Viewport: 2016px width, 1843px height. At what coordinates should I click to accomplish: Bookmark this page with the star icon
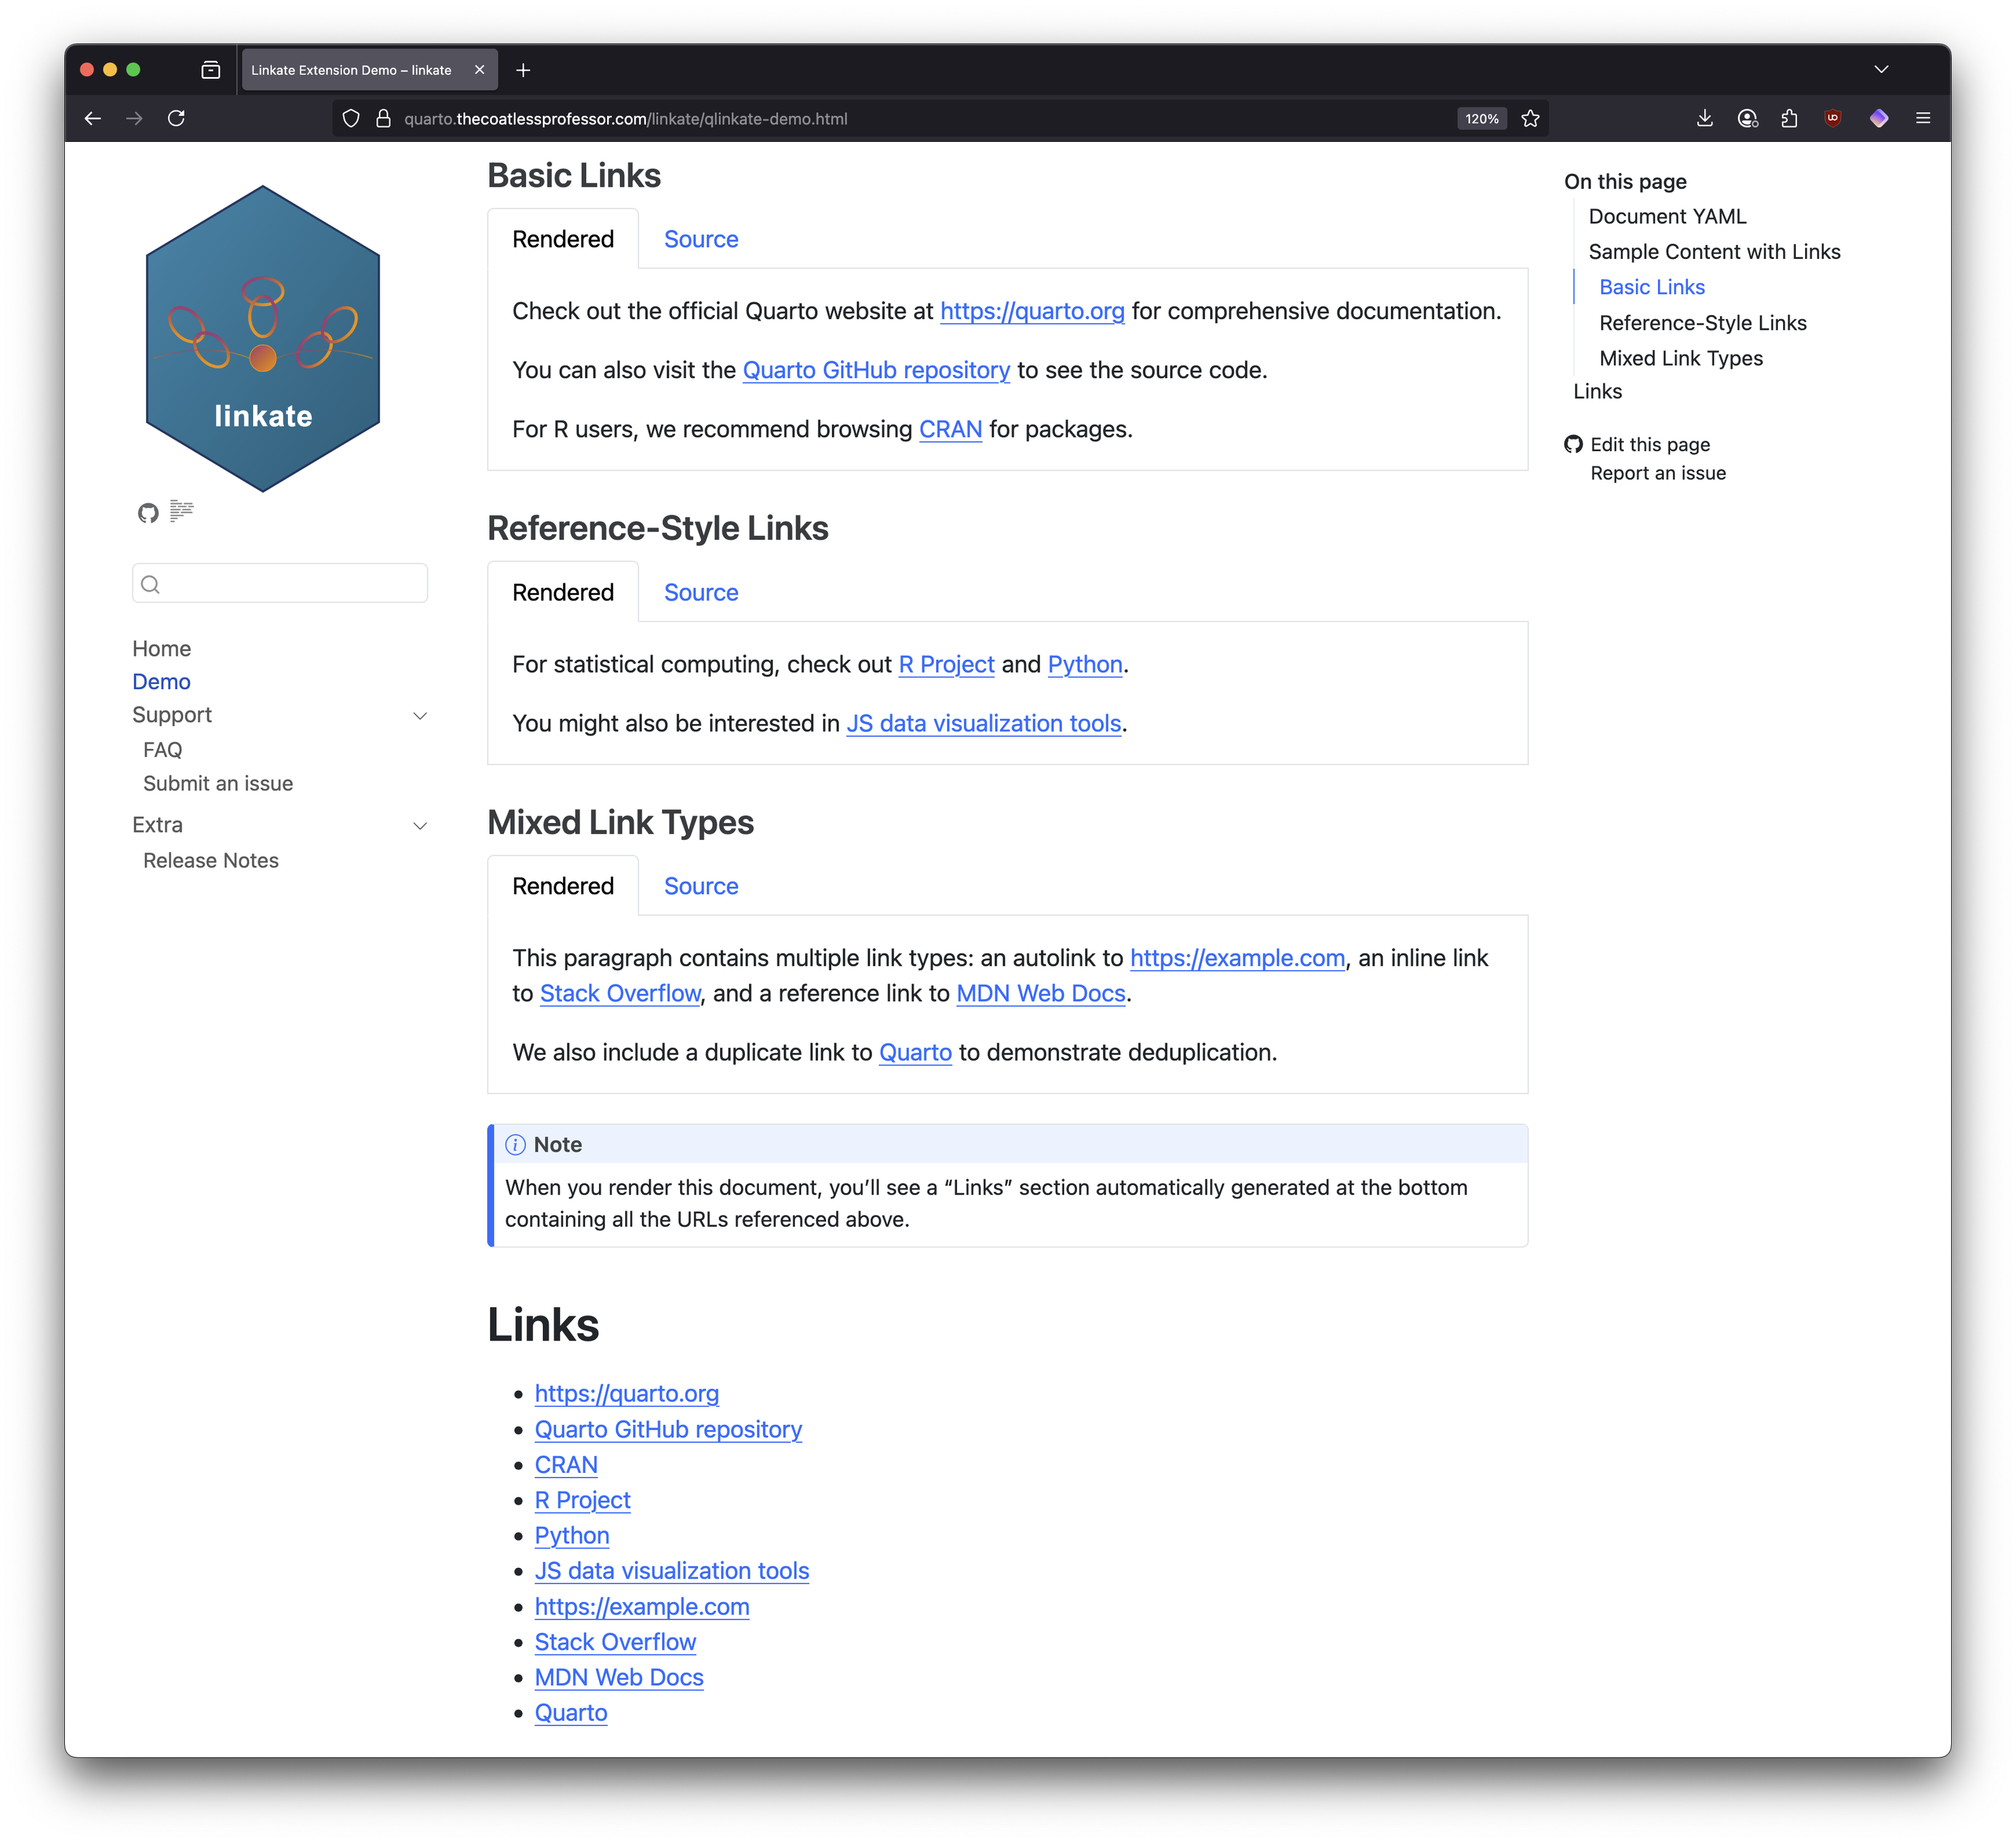[1530, 118]
